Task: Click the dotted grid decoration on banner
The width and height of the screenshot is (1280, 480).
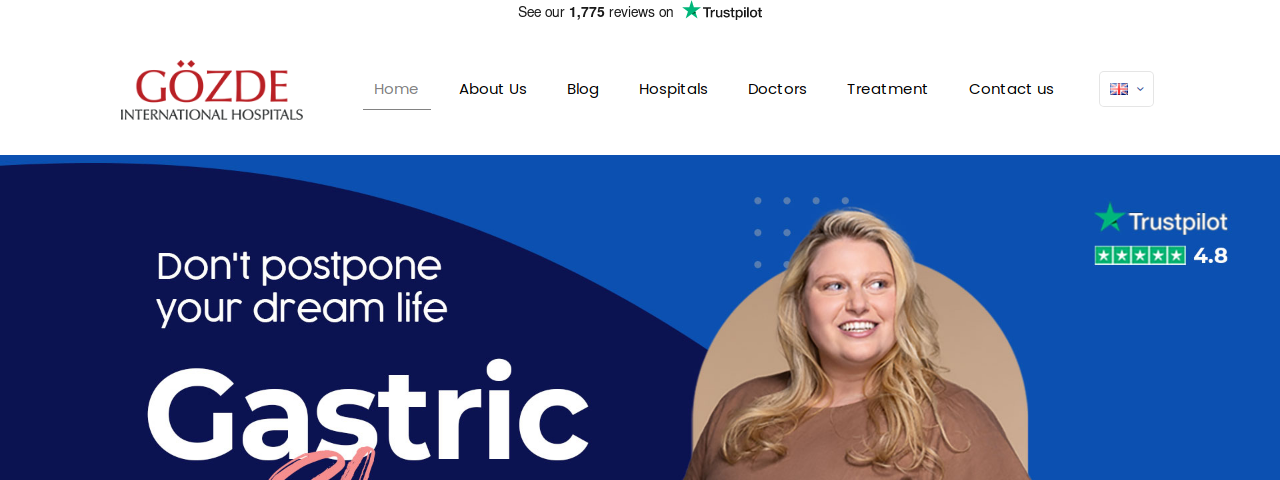Action: 801,232
